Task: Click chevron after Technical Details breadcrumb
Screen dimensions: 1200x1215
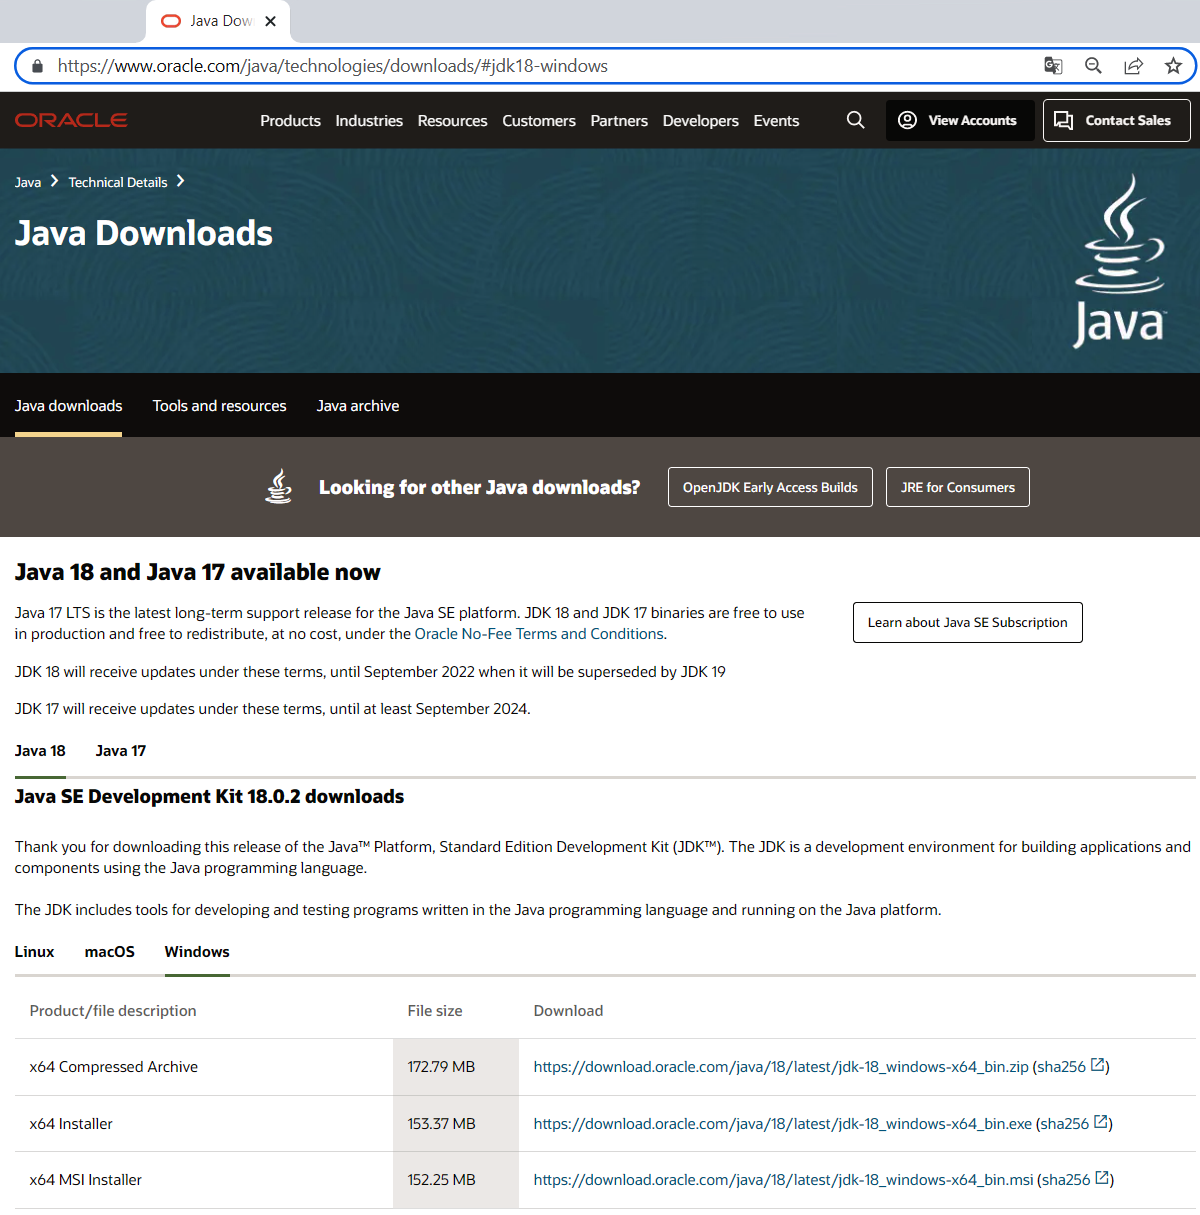Action: pos(180,181)
